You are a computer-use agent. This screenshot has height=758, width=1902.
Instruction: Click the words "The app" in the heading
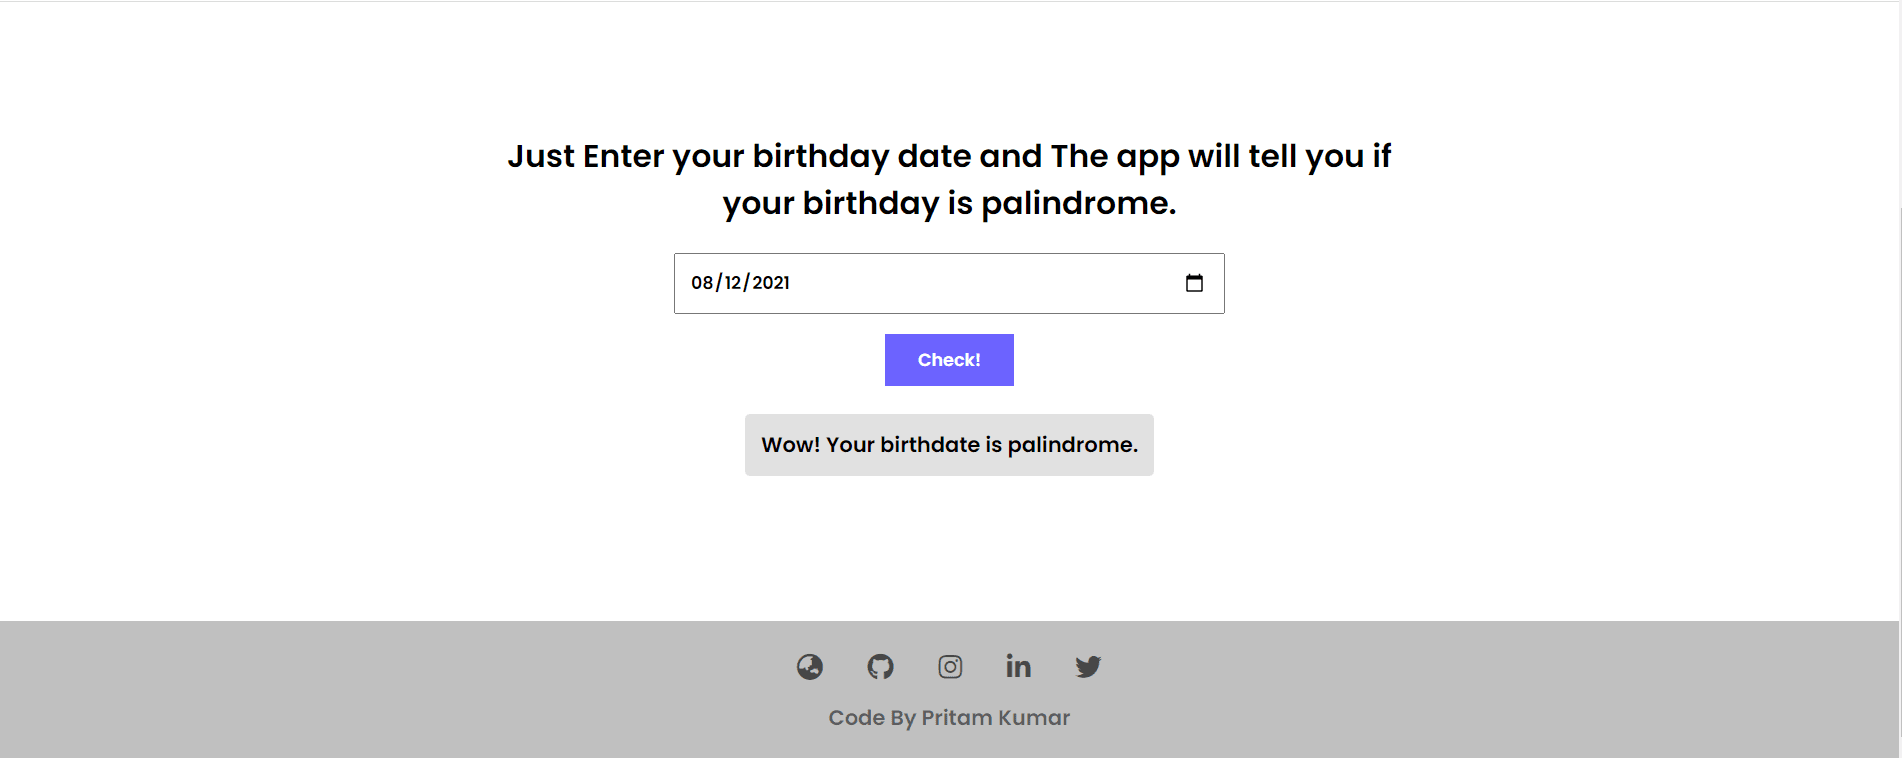pos(1114,157)
